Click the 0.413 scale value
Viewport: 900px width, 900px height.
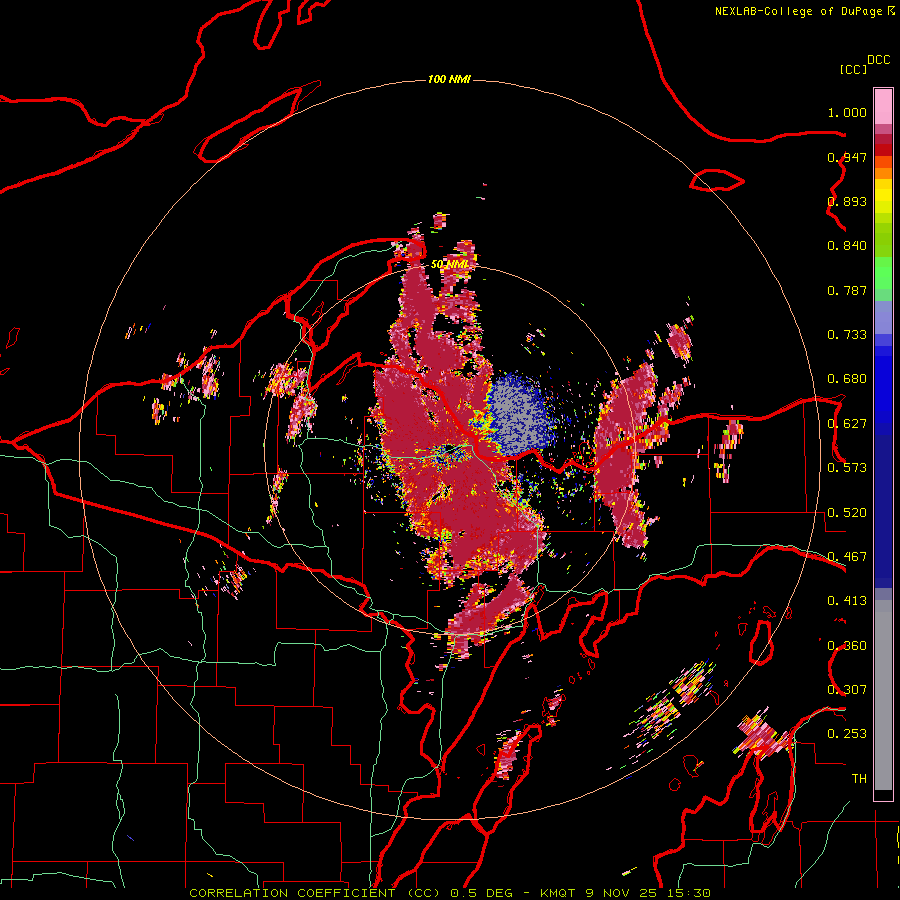point(847,601)
